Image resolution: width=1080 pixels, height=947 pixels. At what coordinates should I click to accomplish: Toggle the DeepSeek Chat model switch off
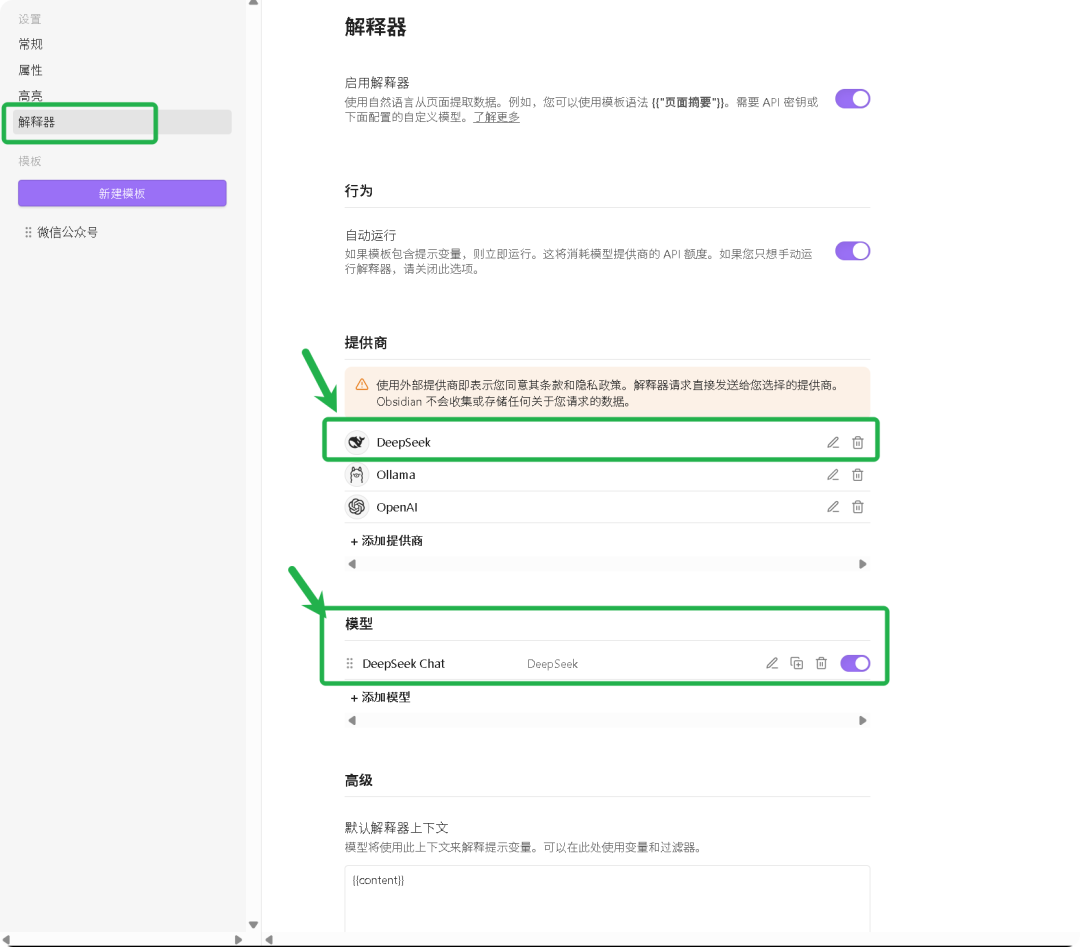855,663
